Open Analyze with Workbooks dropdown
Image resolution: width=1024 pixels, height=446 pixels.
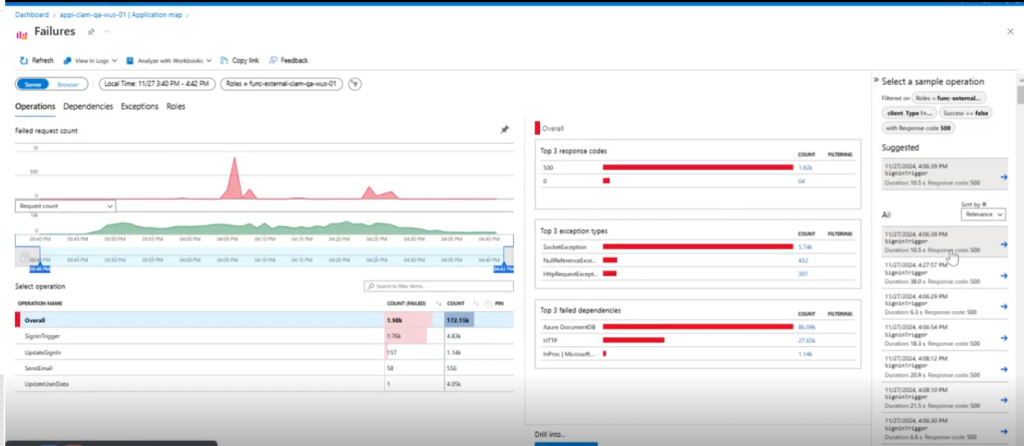(168, 60)
